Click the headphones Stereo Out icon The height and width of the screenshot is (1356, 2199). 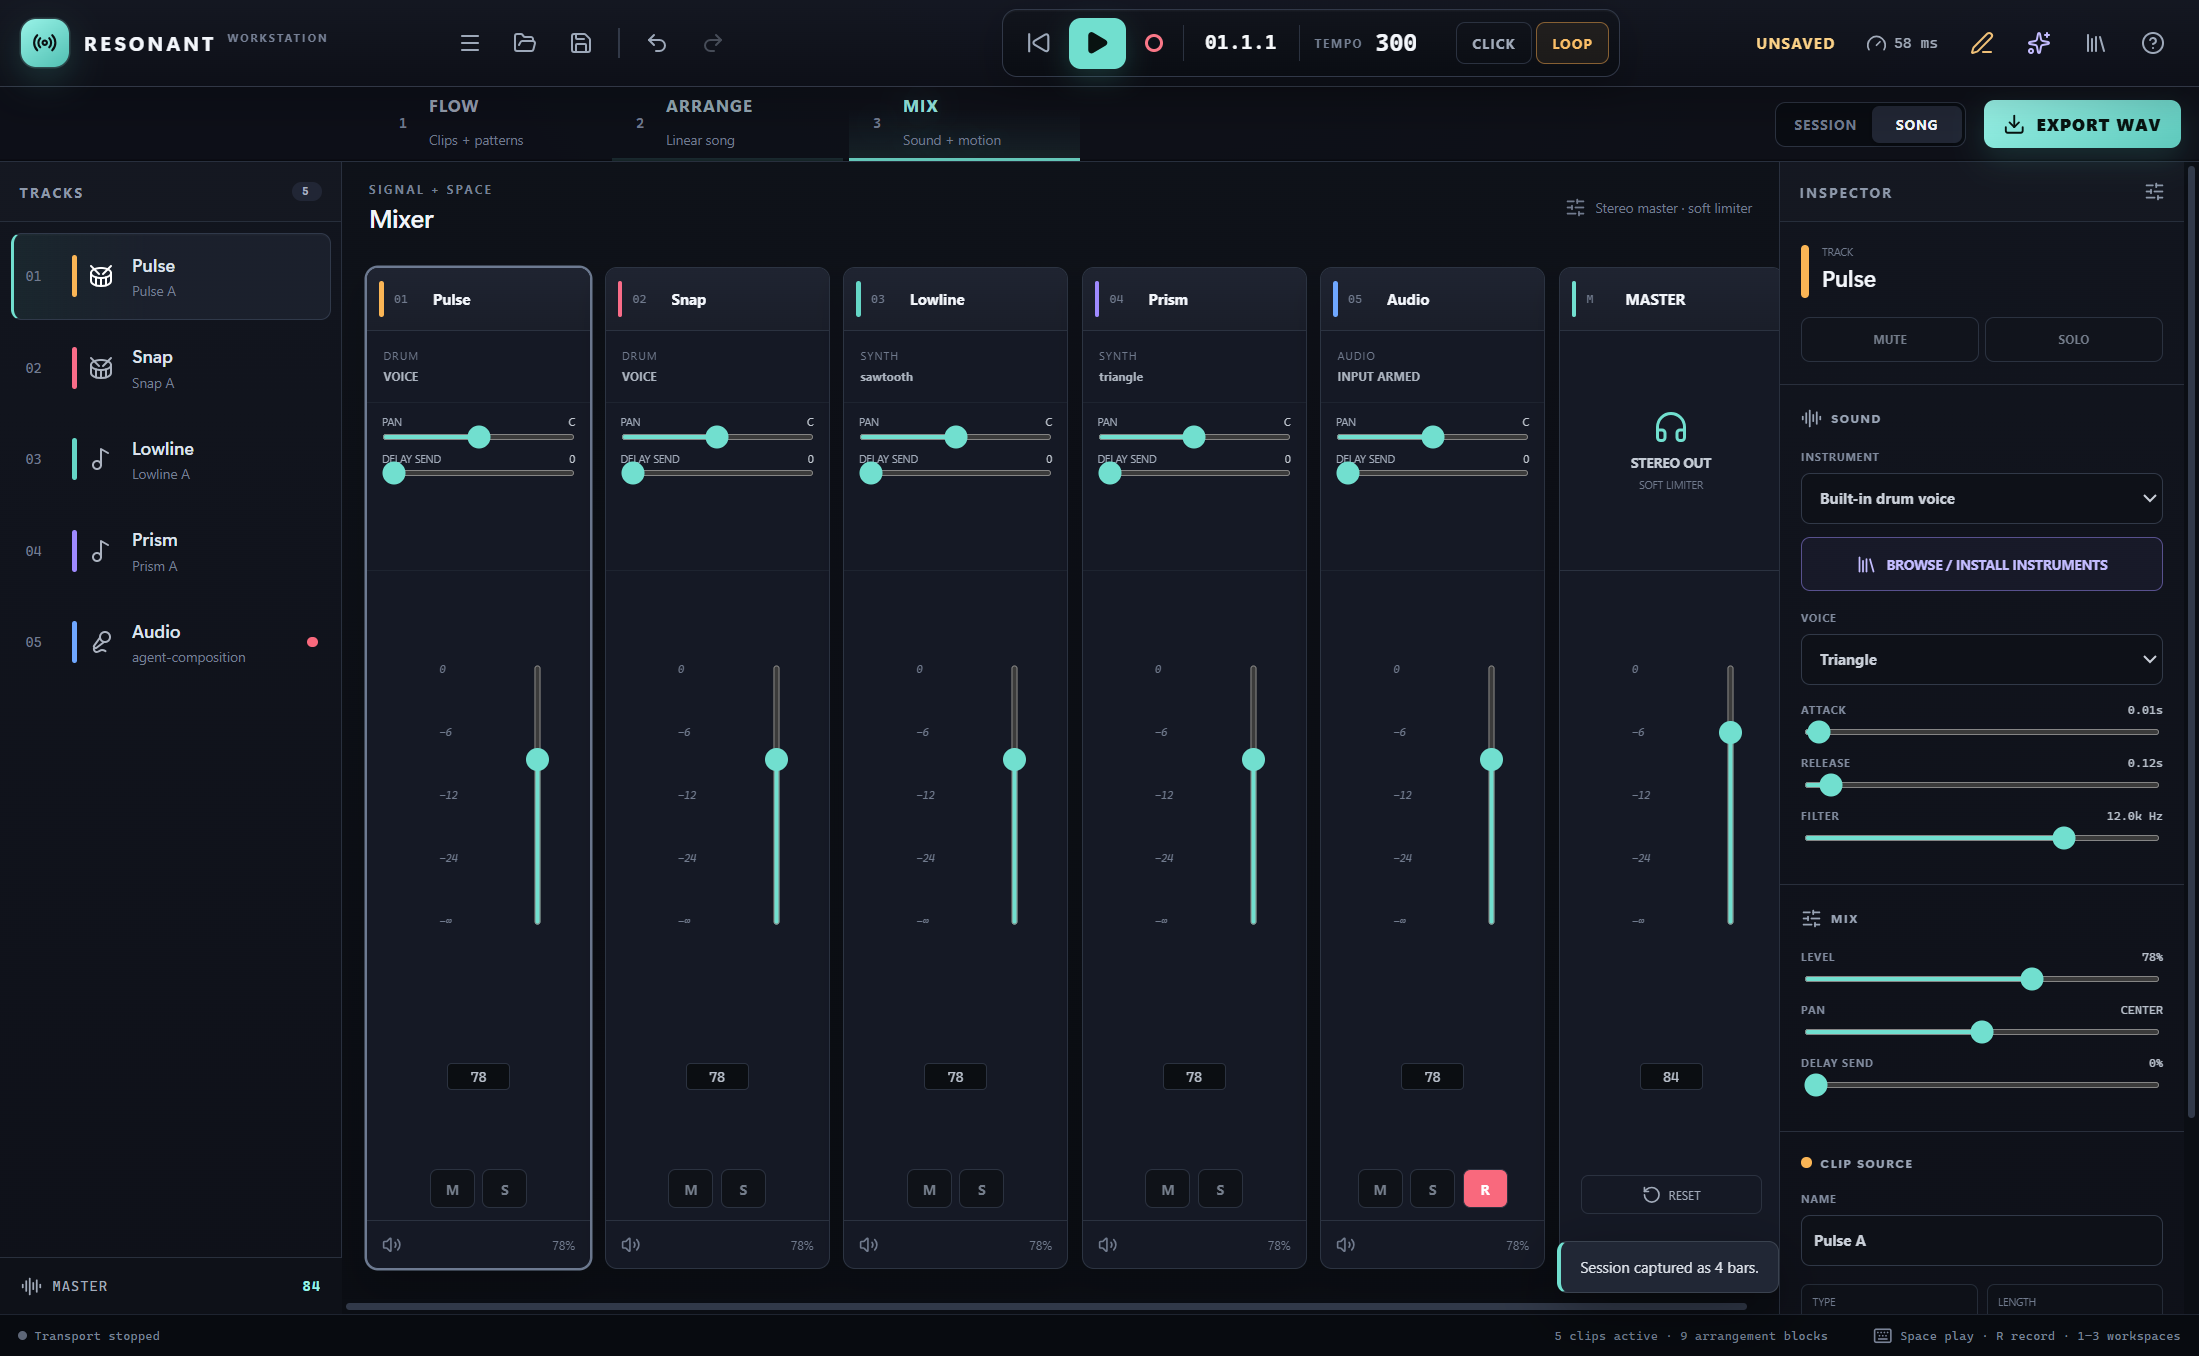tap(1671, 428)
